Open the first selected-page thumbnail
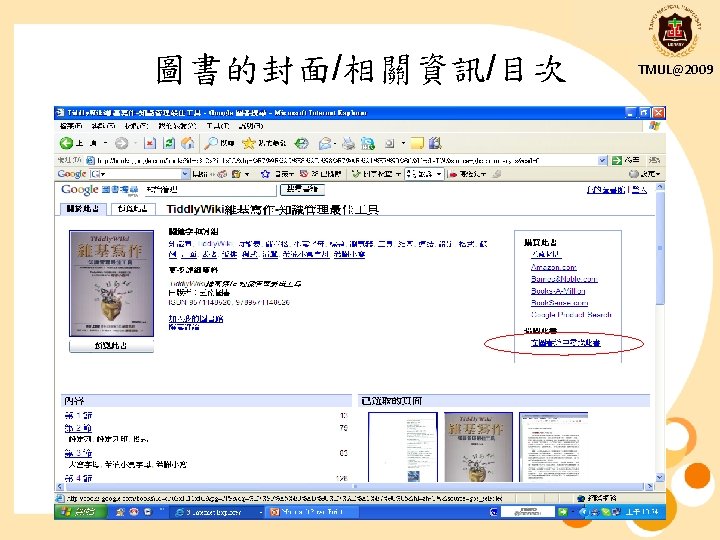 point(403,447)
